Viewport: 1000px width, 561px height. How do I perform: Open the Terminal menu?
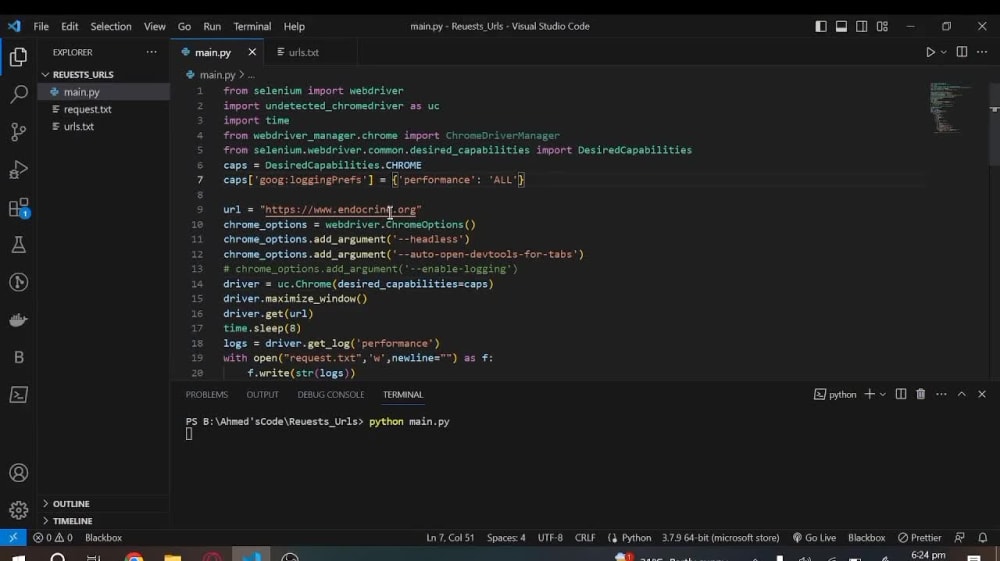pyautogui.click(x=252, y=26)
